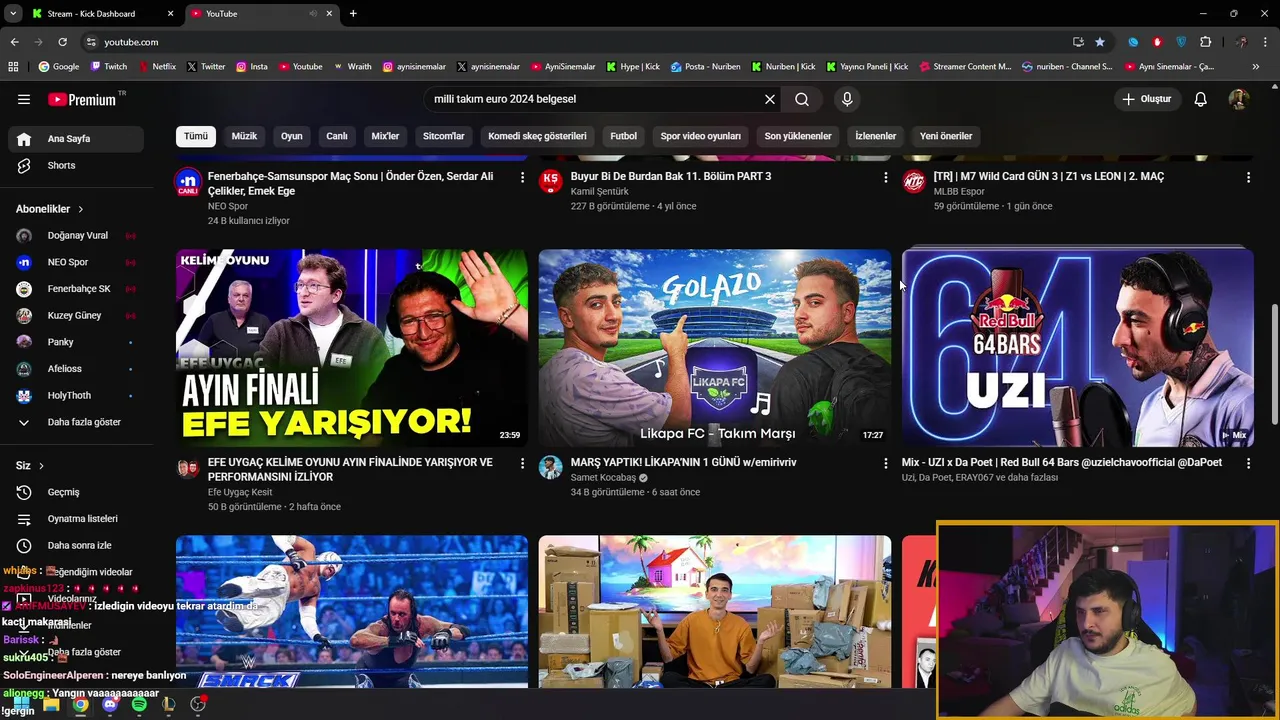1280x720 pixels.
Task: Open Kuzey Güney subscription
Action: click(x=76, y=316)
